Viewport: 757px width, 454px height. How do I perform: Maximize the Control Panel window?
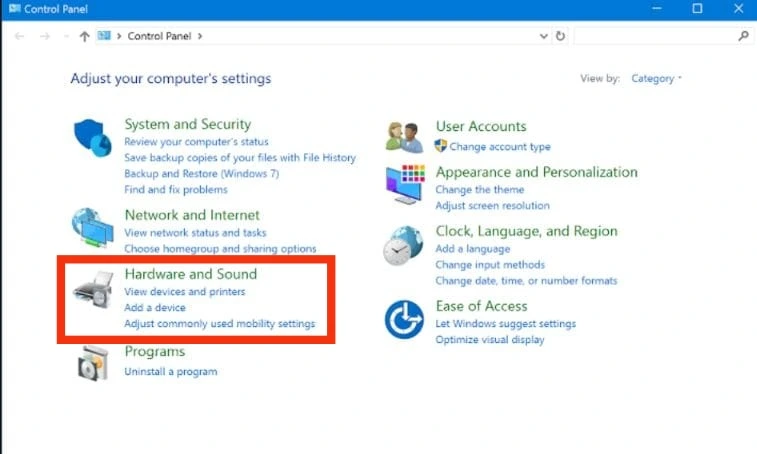point(697,9)
